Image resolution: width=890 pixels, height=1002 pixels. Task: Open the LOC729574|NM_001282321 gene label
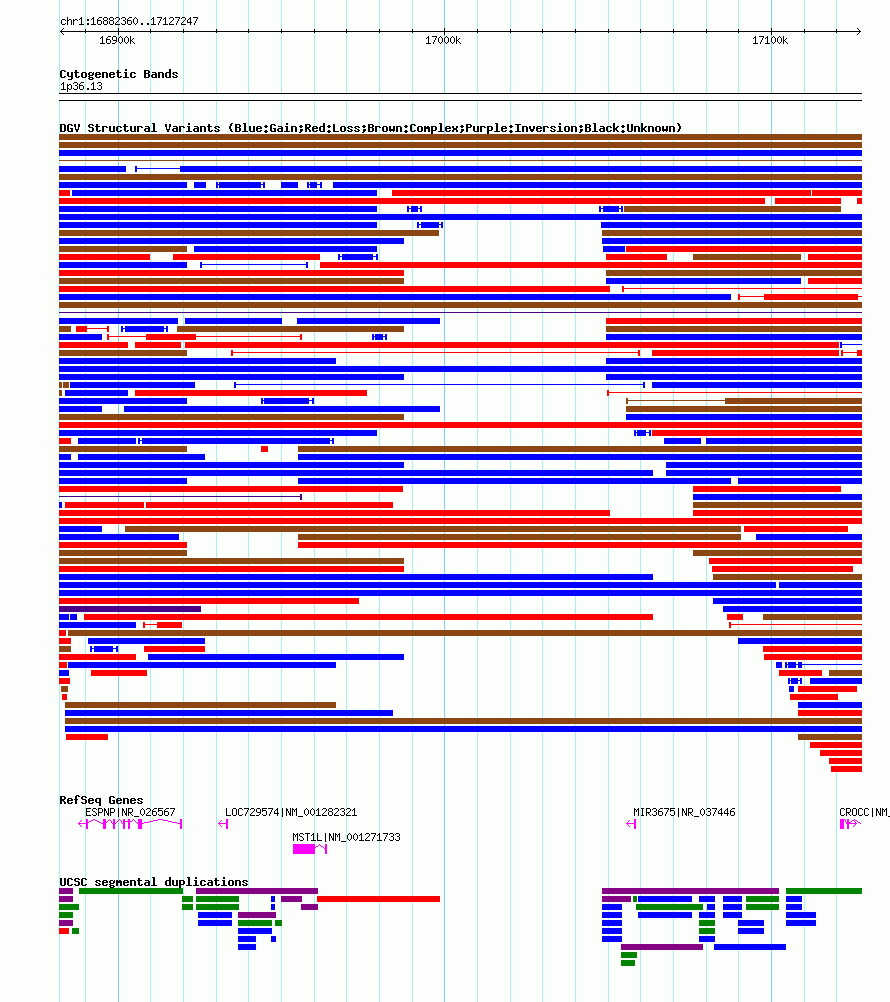tap(291, 812)
